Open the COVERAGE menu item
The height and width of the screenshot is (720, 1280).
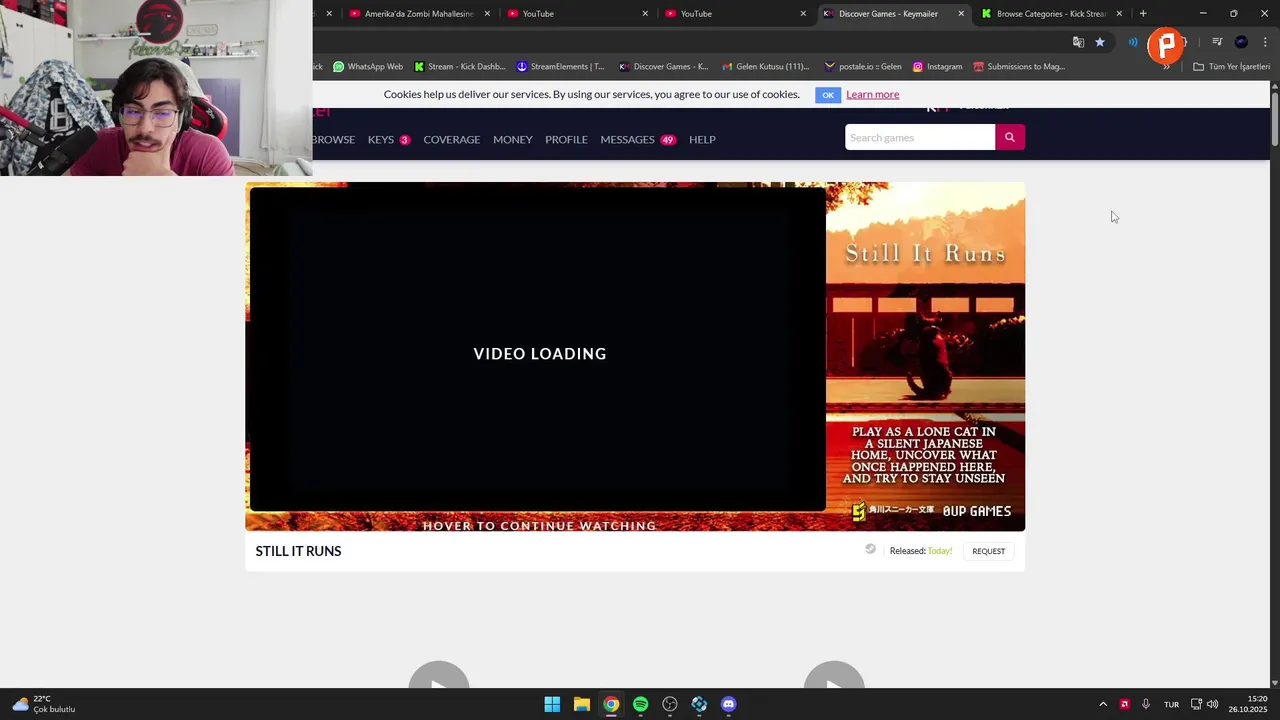[451, 139]
